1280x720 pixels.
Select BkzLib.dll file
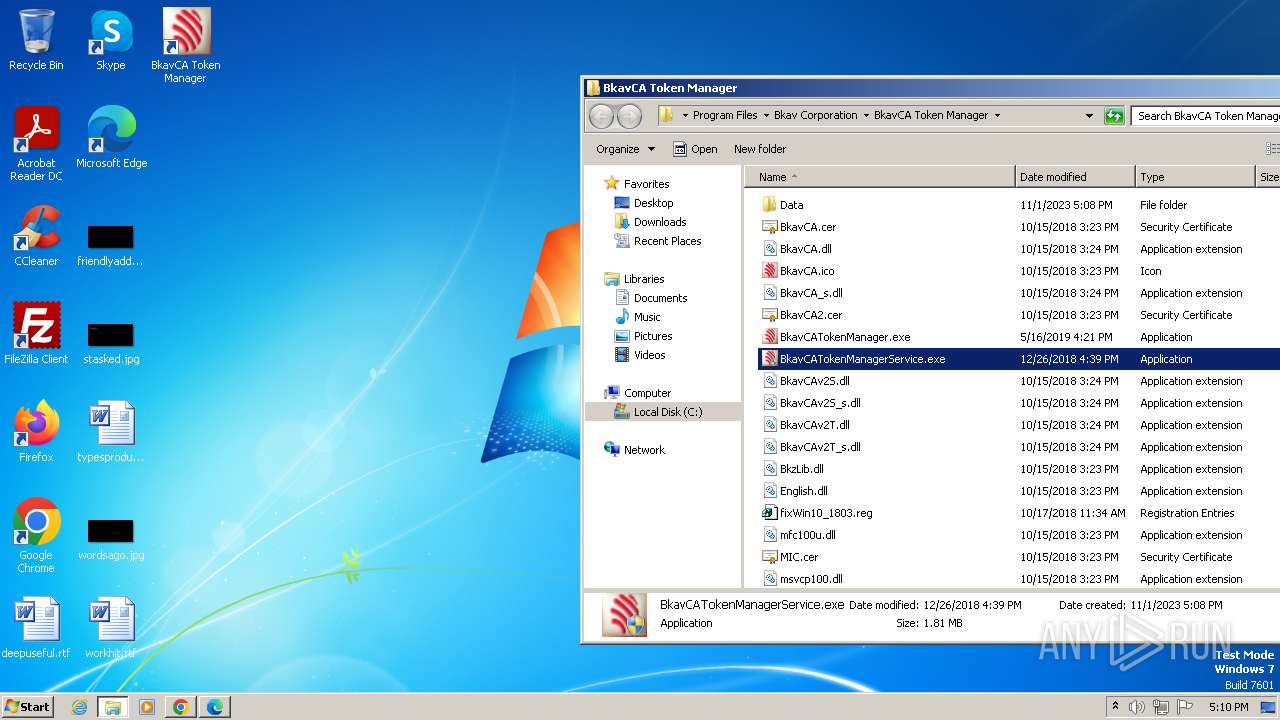pos(793,469)
